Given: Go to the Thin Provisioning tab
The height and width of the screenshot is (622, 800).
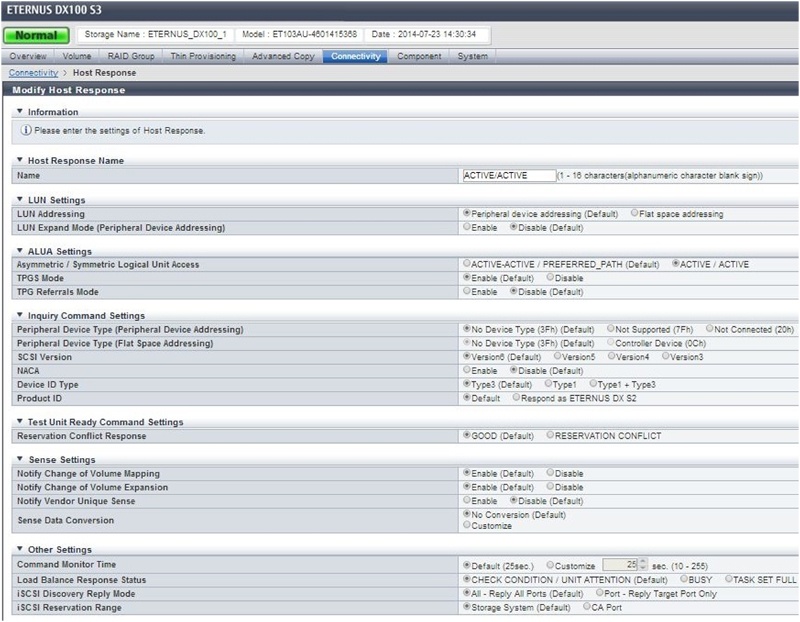Looking at the screenshot, I should [x=203, y=56].
